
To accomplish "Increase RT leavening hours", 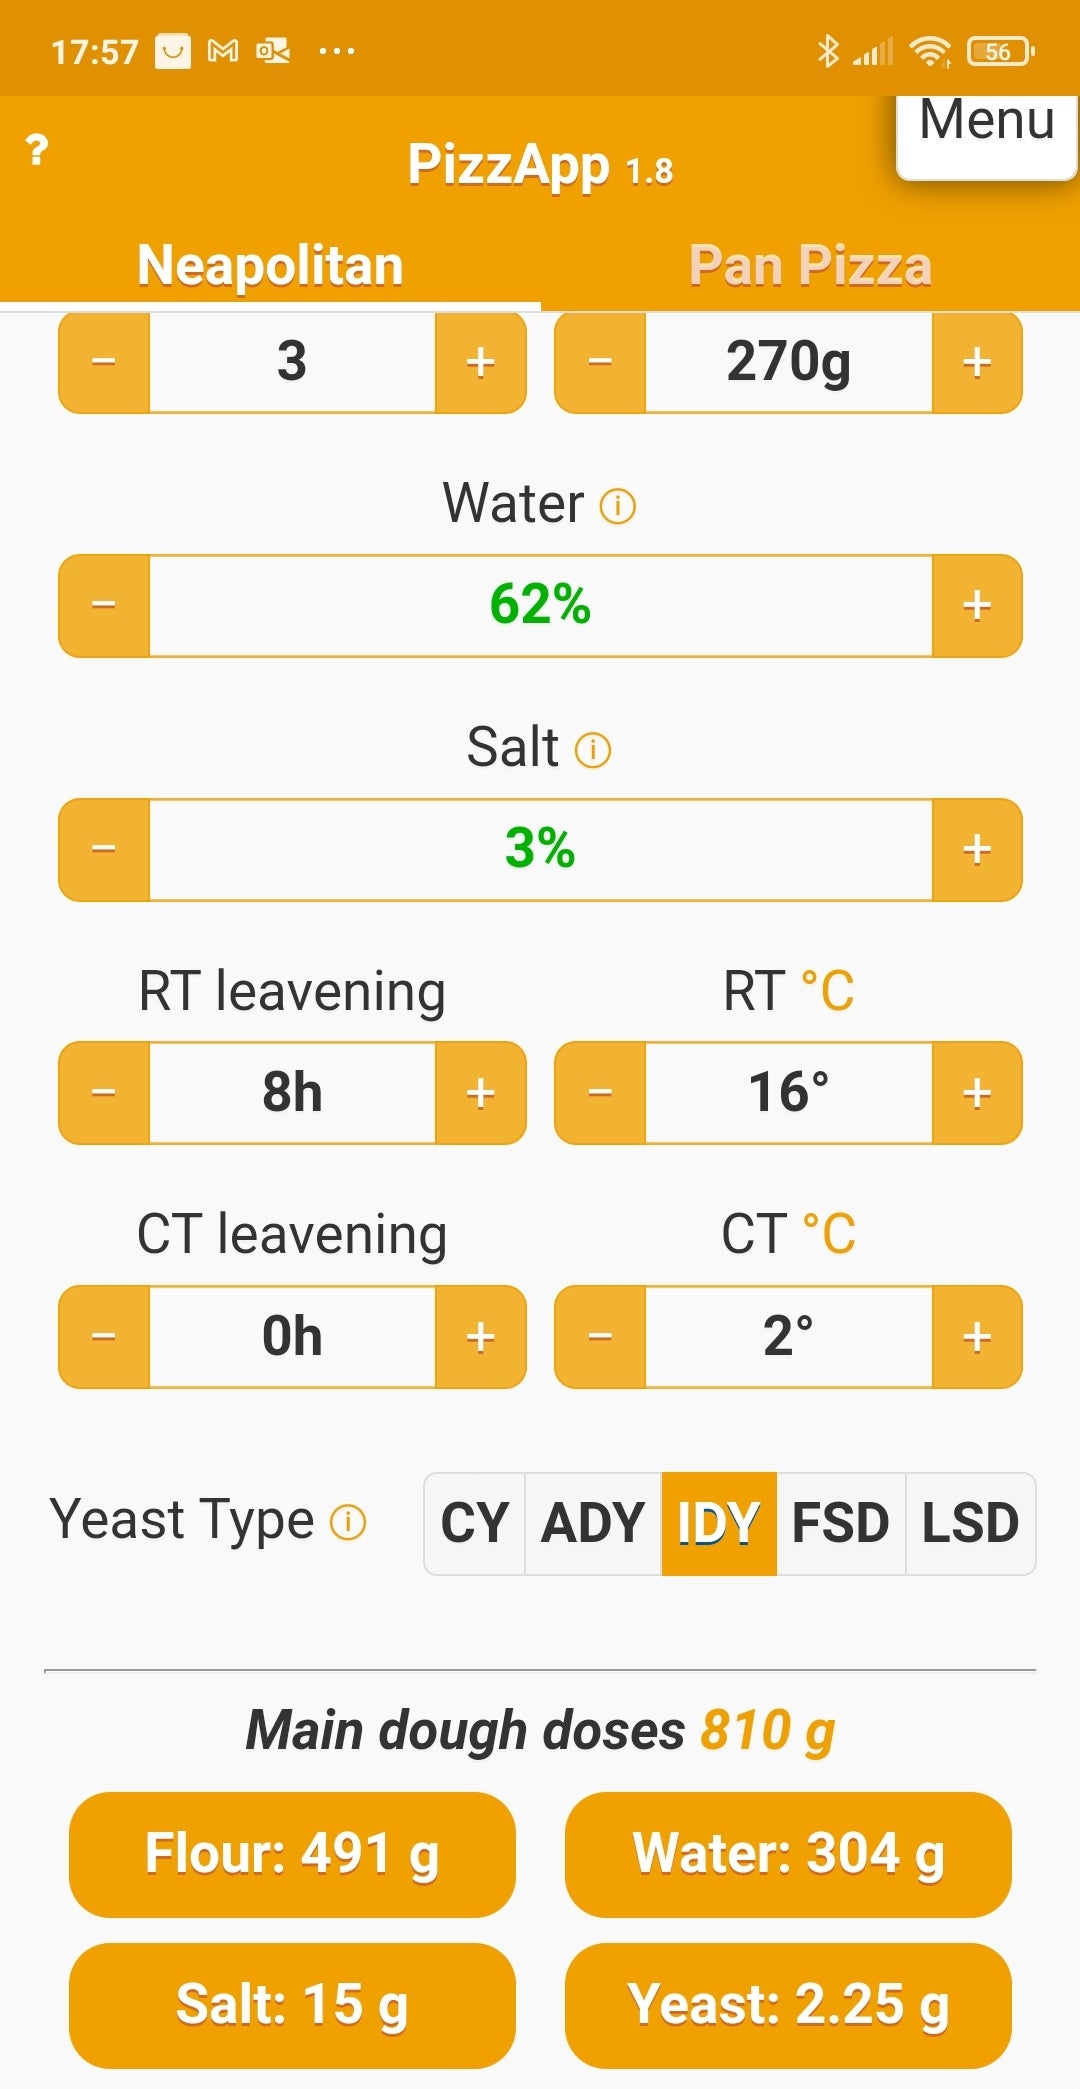I will pos(480,1093).
